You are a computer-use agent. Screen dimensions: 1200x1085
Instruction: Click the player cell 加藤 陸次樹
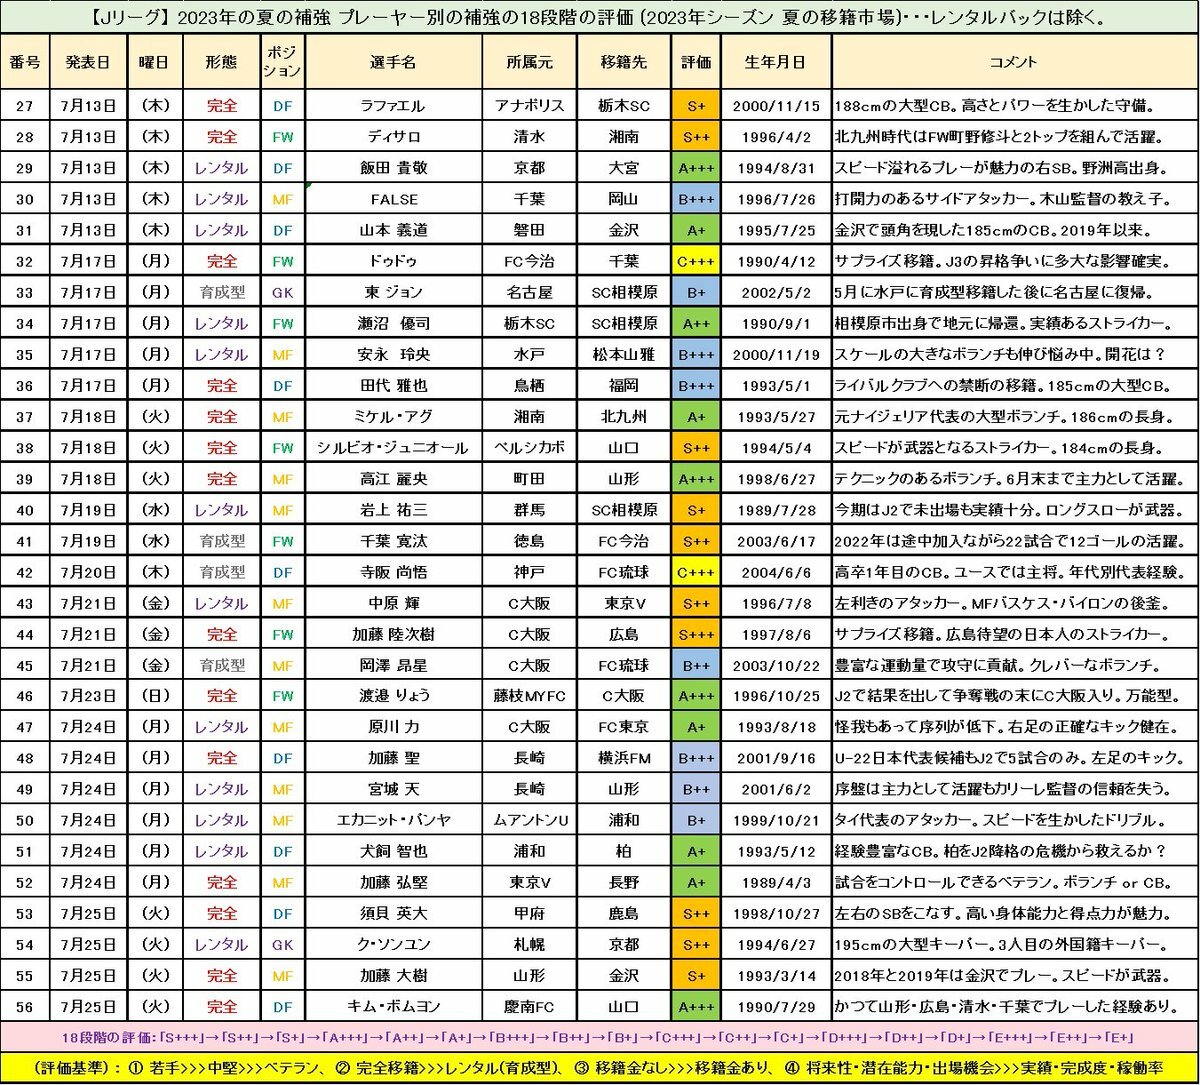[392, 633]
